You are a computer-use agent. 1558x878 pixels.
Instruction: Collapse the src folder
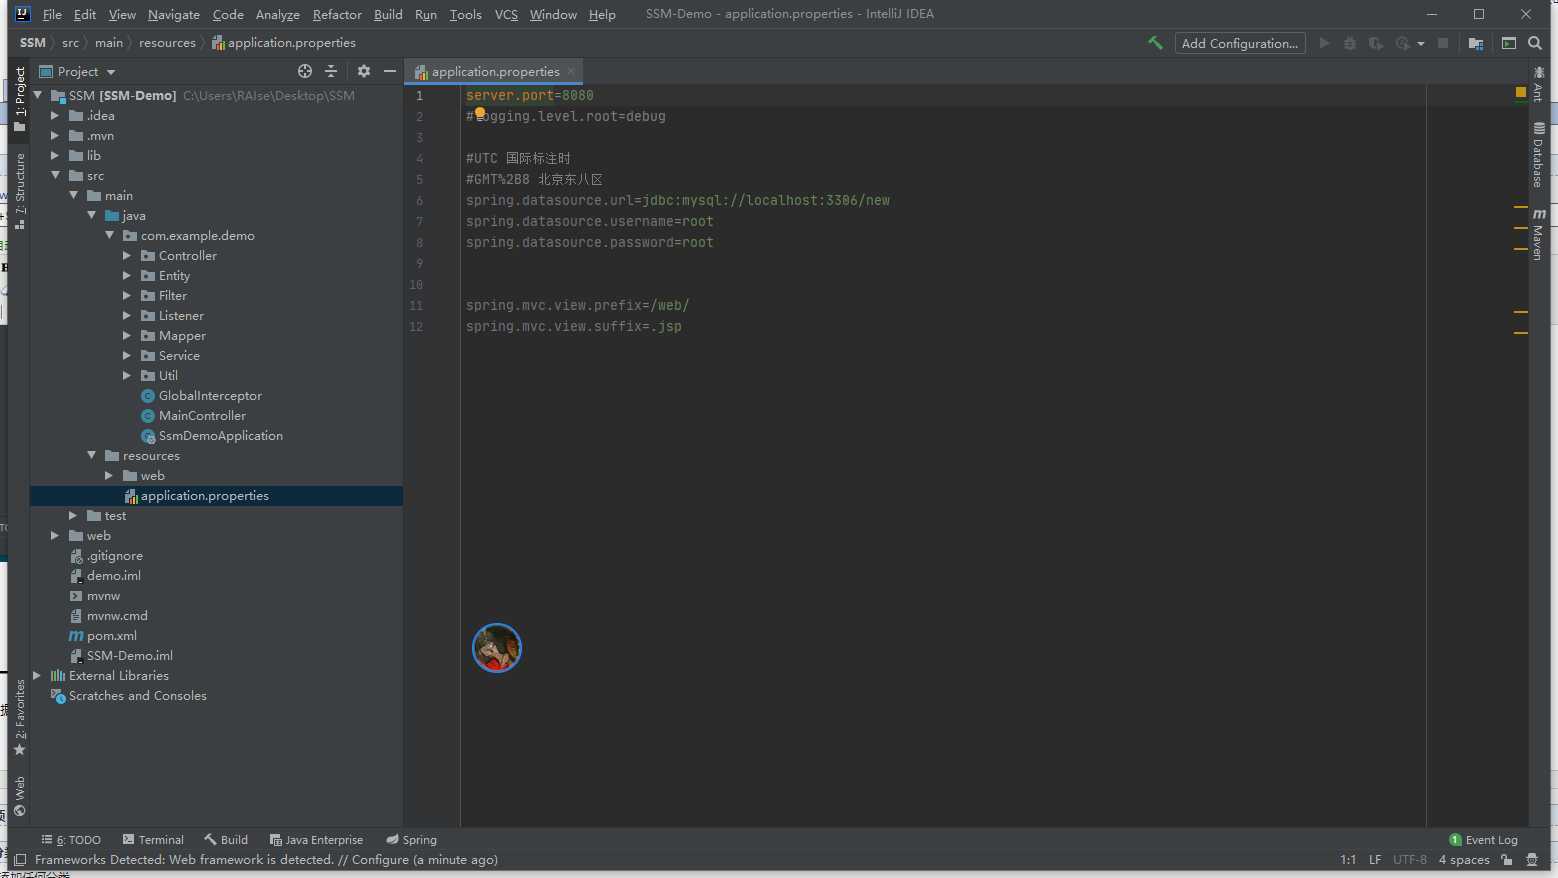click(56, 176)
